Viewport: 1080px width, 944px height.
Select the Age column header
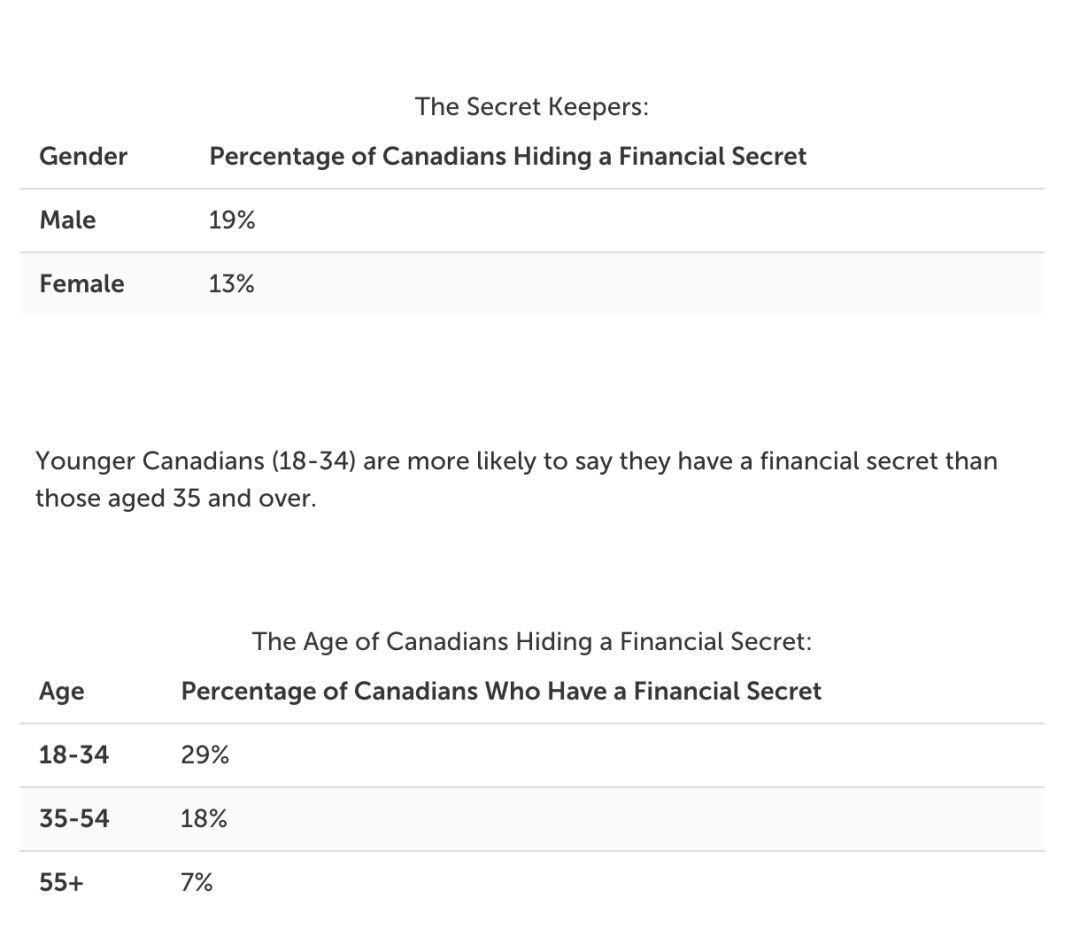(x=61, y=691)
